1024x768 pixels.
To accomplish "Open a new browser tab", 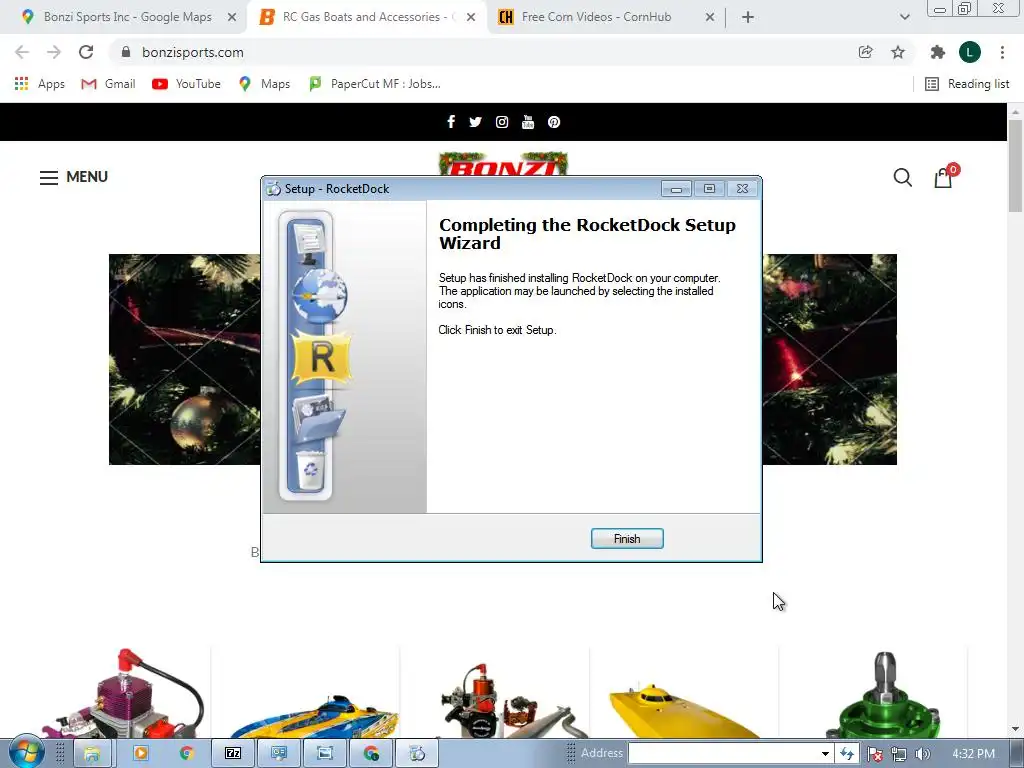I will point(748,17).
